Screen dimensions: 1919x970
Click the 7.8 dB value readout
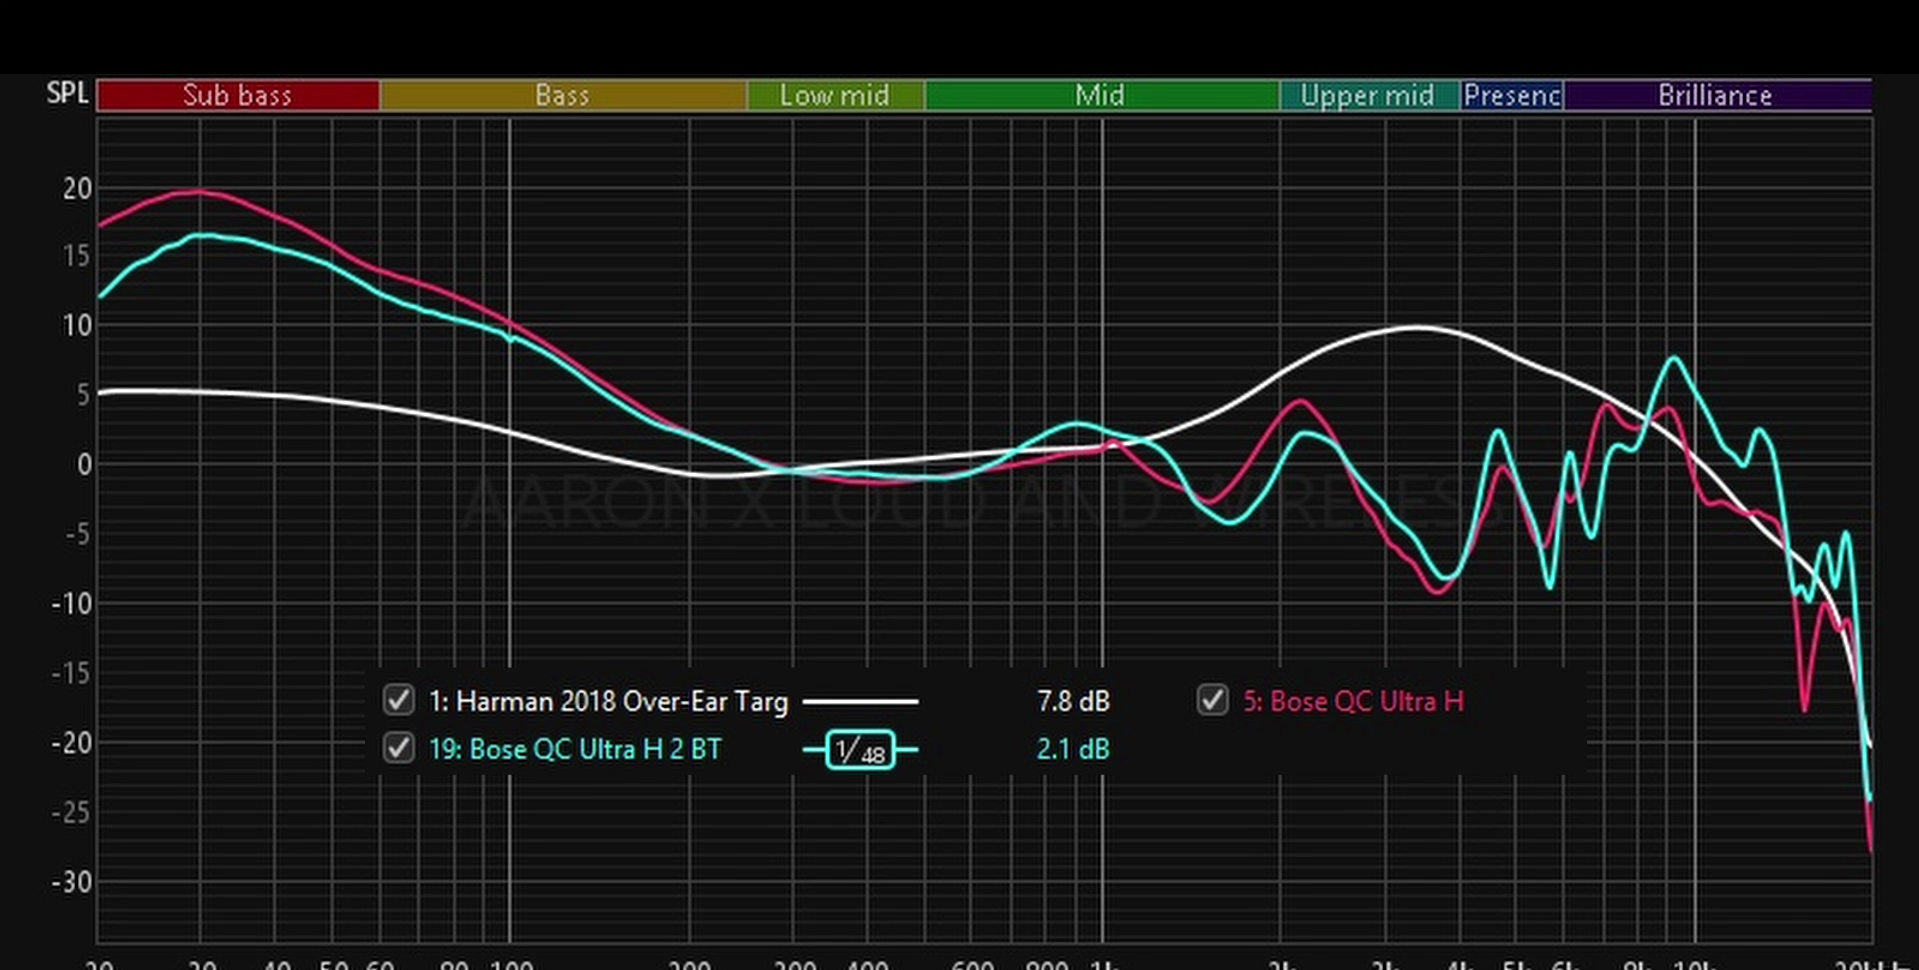1073,701
